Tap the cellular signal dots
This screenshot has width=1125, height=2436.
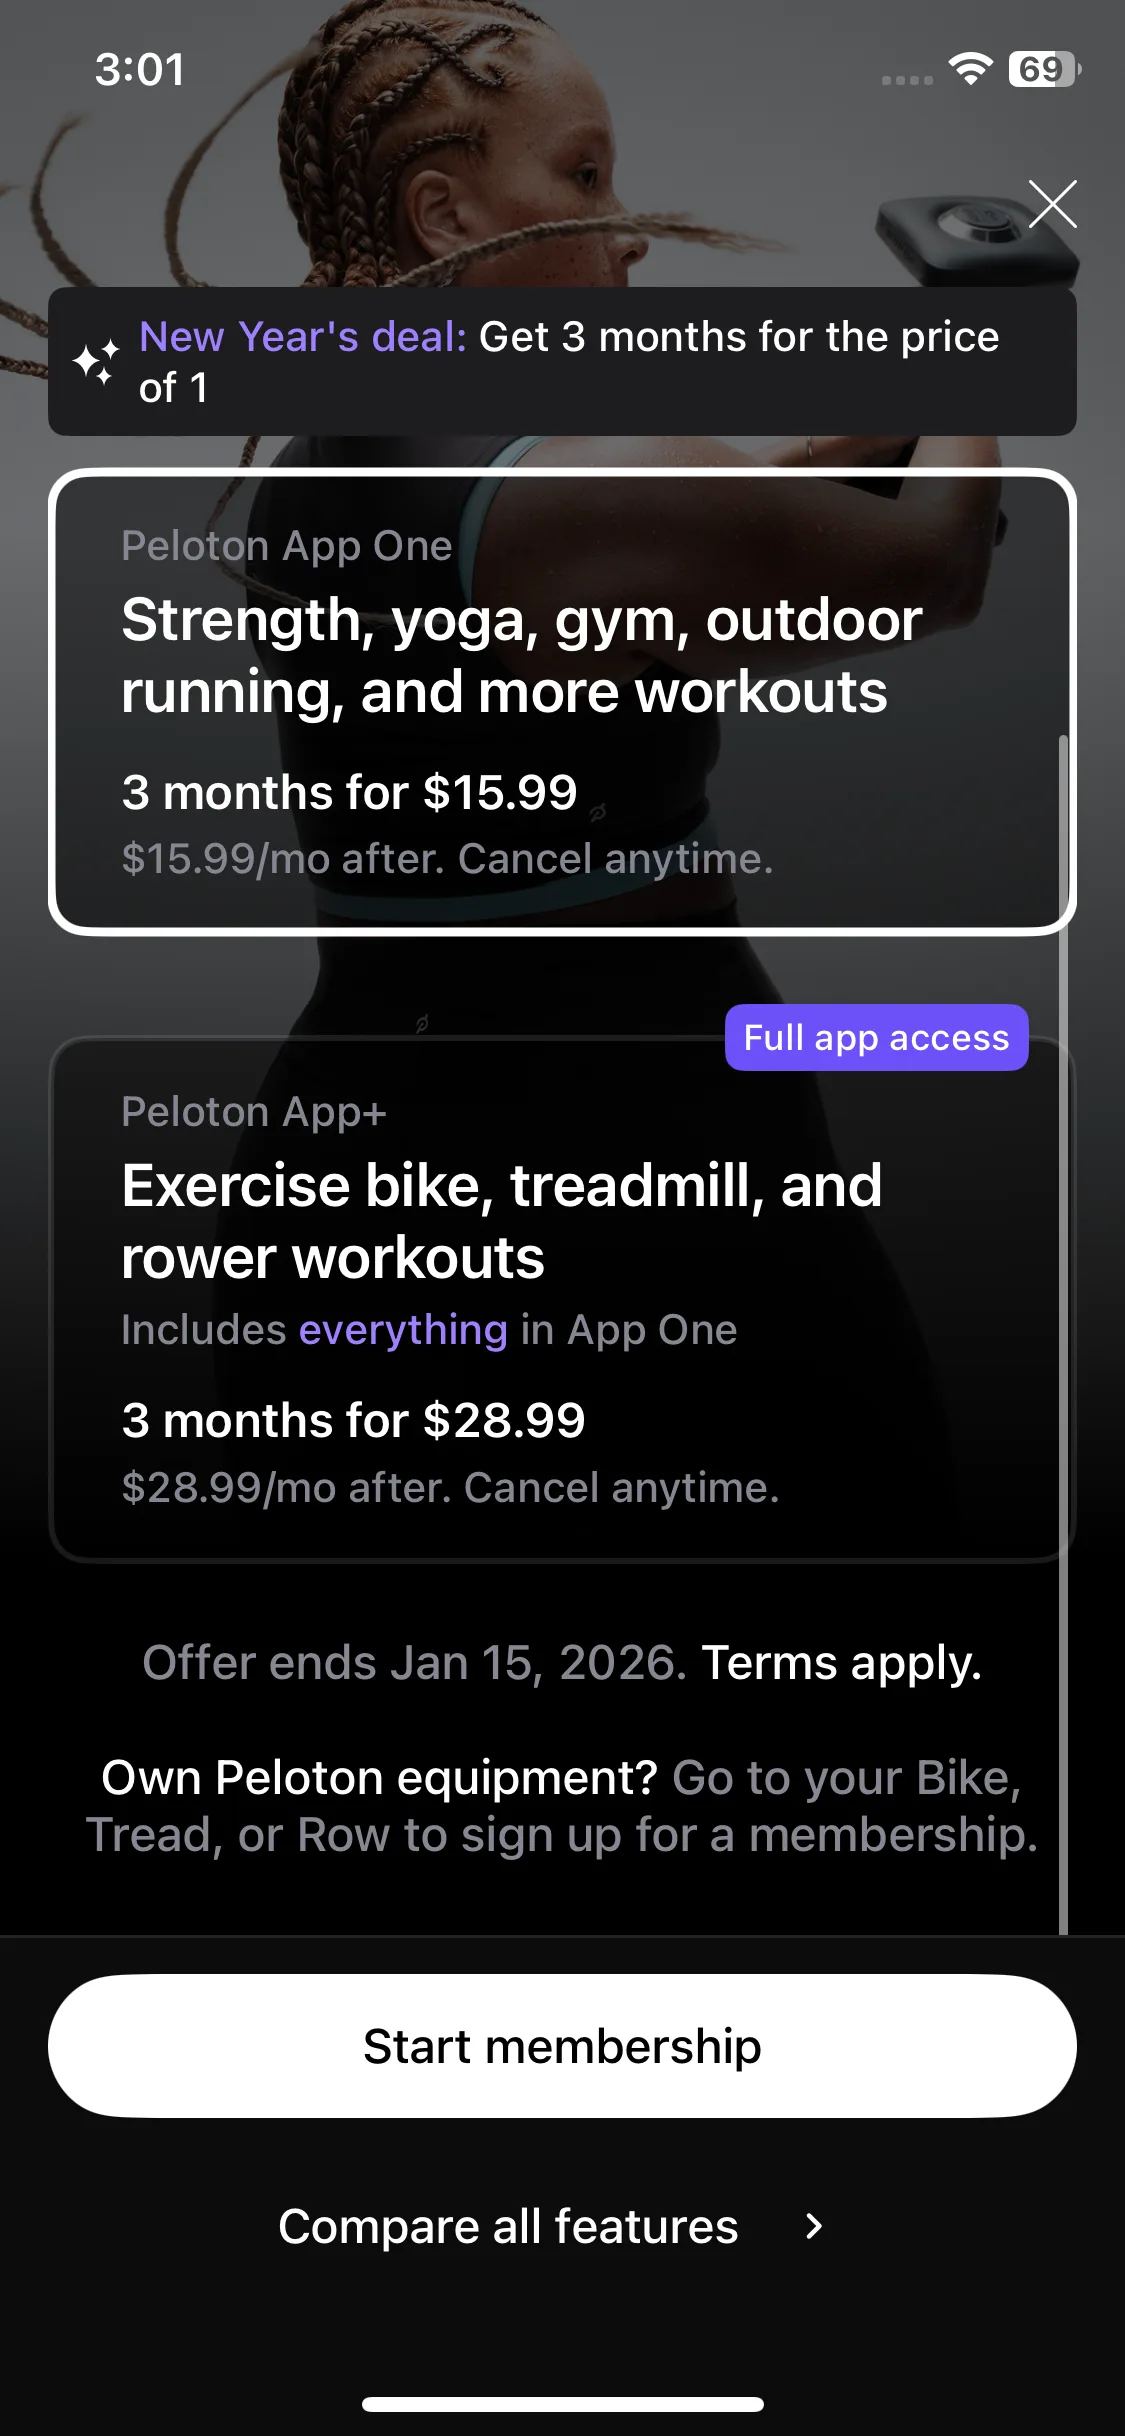click(907, 79)
